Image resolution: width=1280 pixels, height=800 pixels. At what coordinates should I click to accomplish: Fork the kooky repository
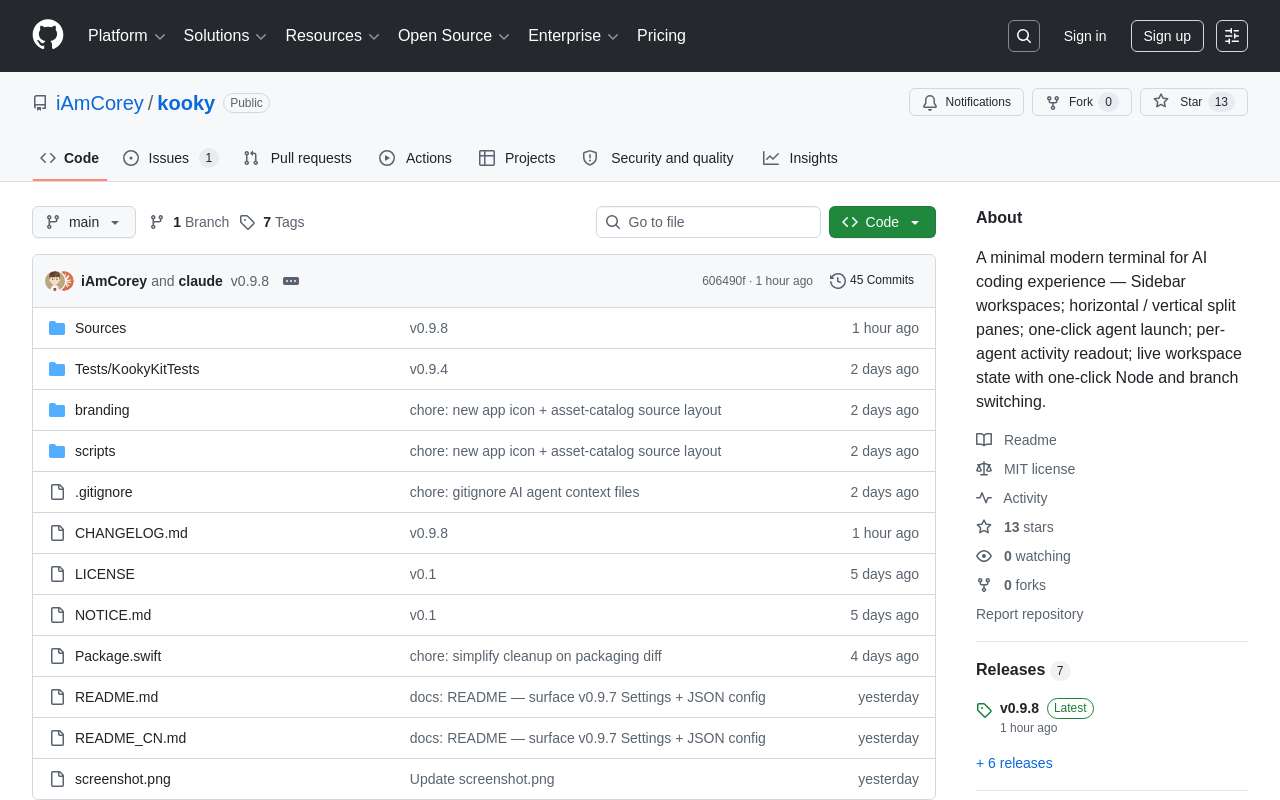tap(1082, 102)
